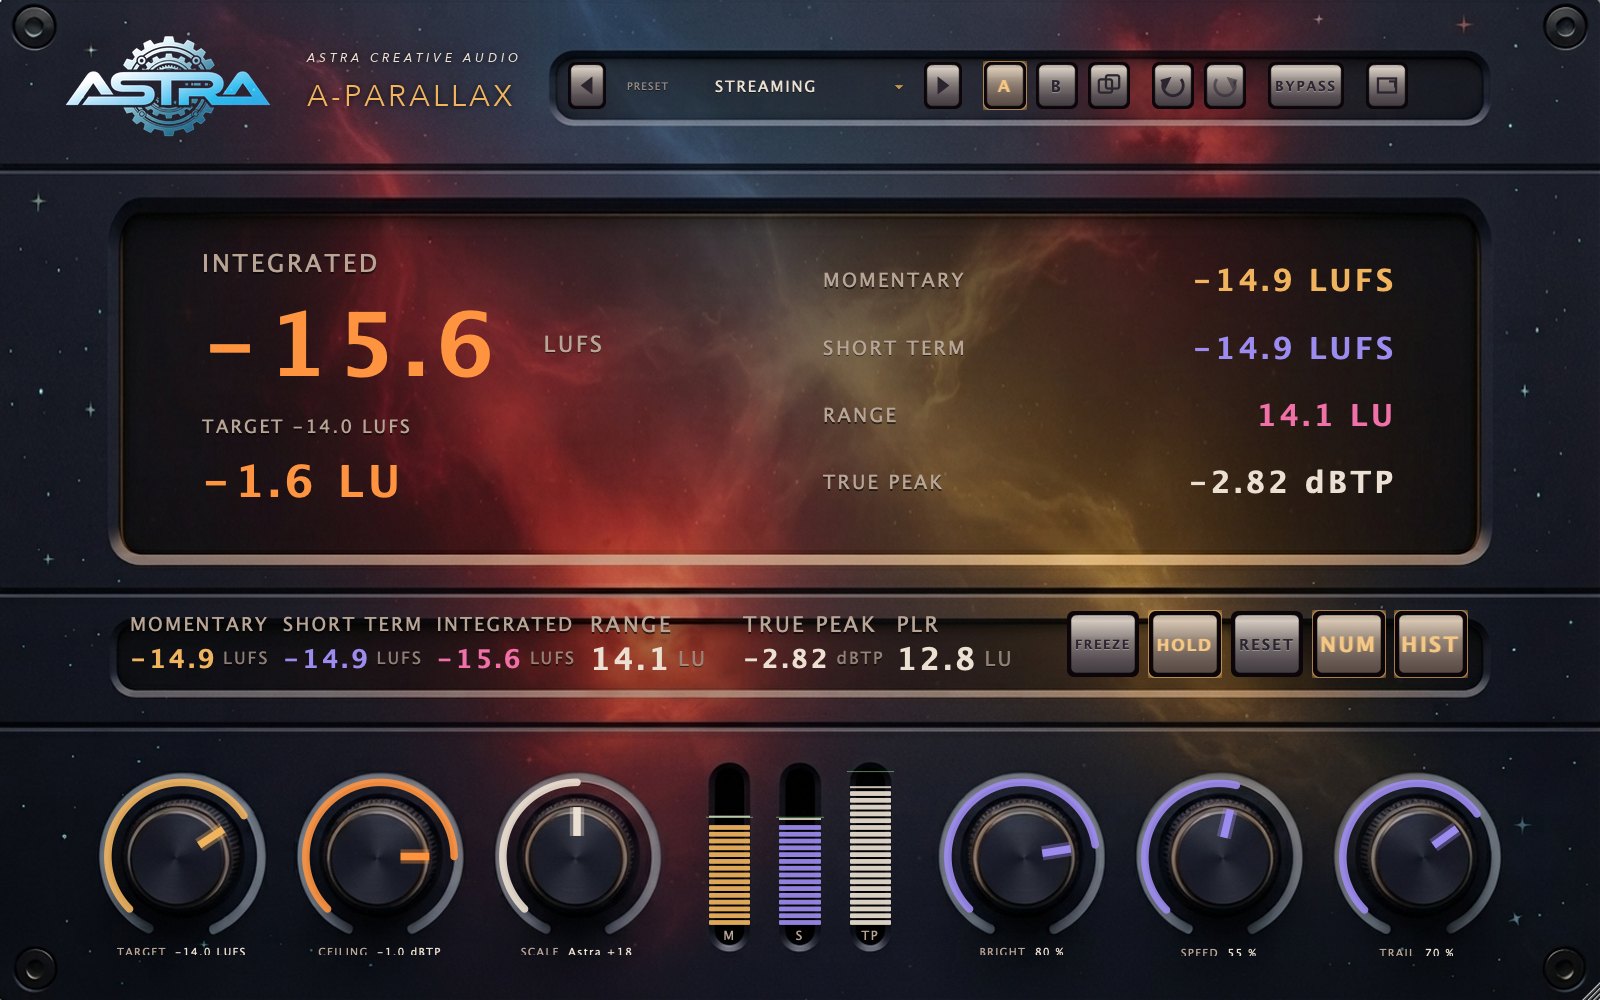
Task: Click the pink -15.6 LUFS value in the strip
Action: pyautogui.click(x=505, y=659)
